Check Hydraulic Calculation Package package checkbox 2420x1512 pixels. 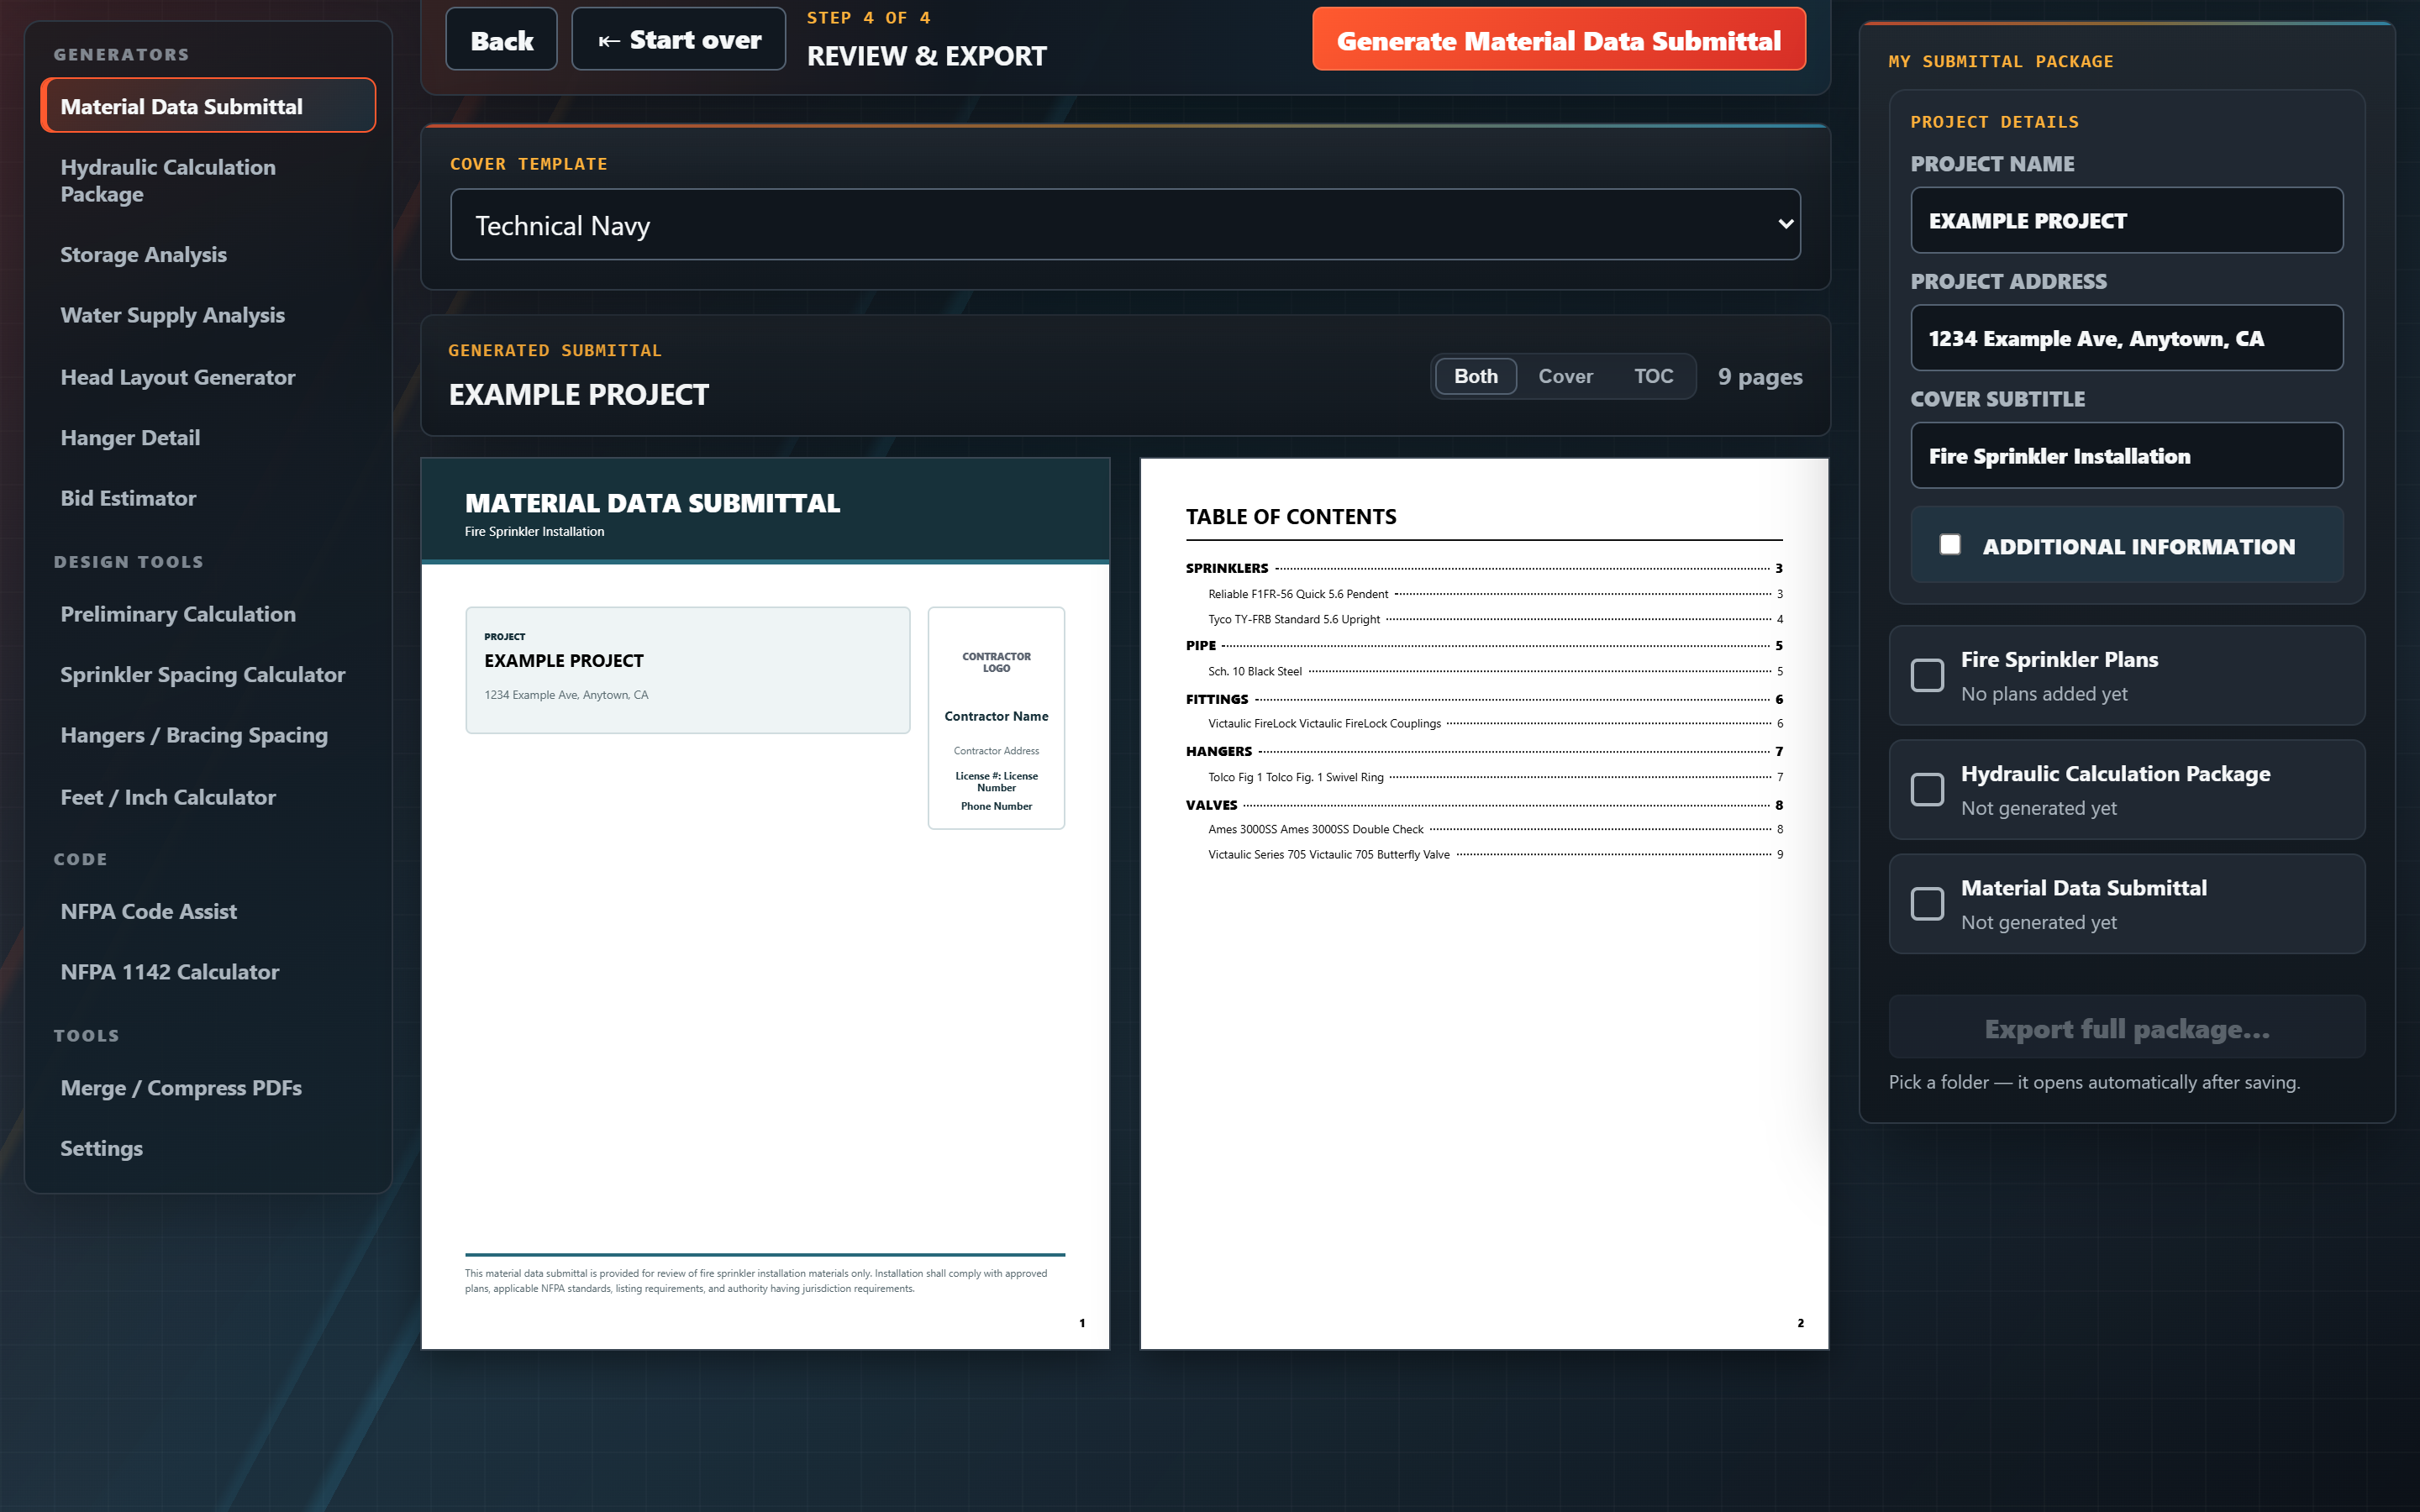click(1927, 789)
